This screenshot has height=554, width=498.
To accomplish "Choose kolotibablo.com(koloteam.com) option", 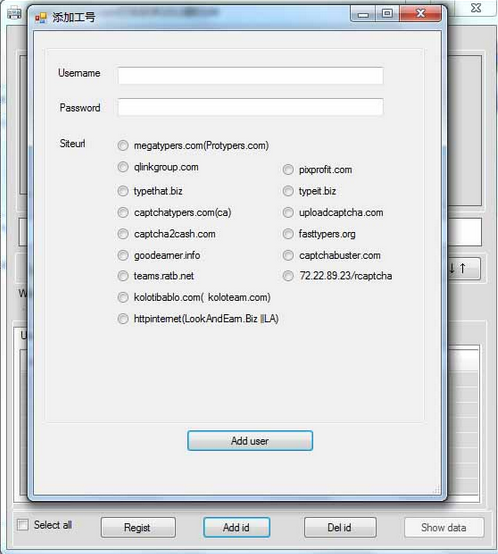I will click(123, 297).
